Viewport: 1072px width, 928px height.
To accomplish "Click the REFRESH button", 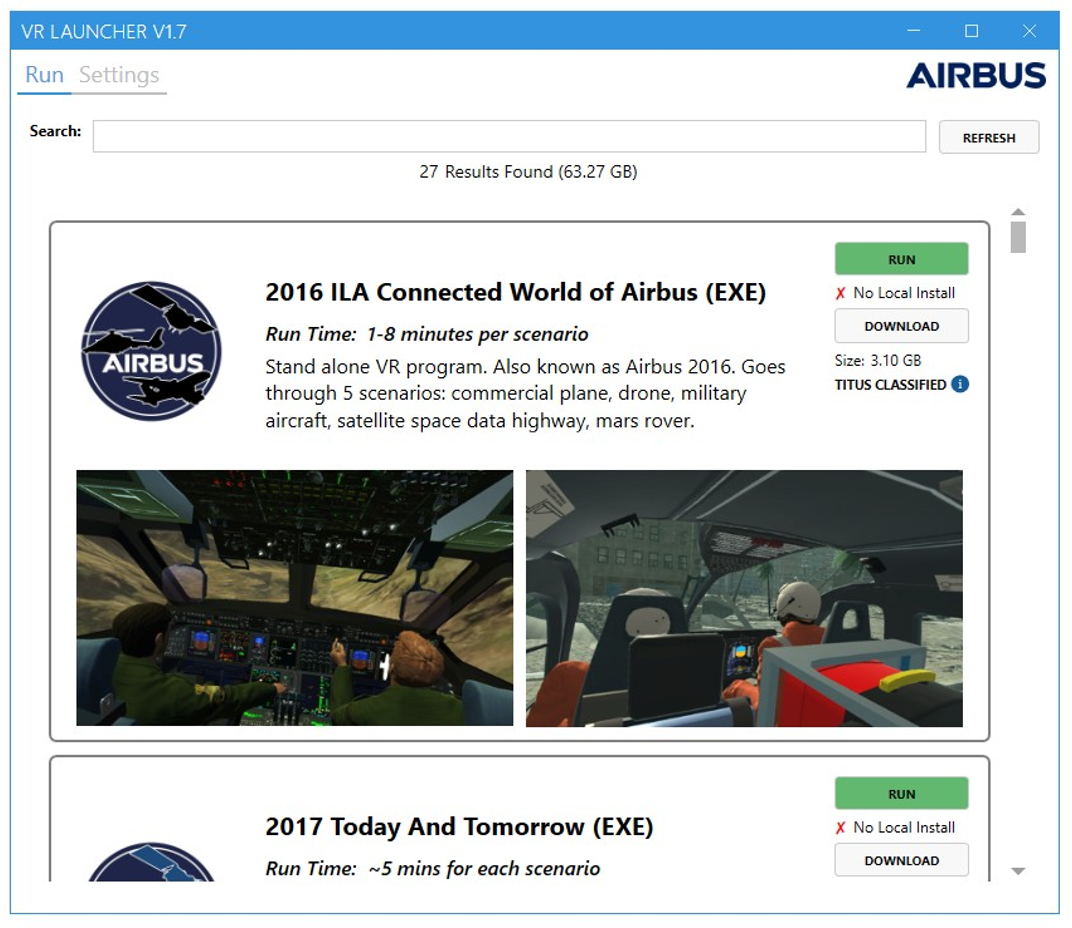I will pos(989,137).
